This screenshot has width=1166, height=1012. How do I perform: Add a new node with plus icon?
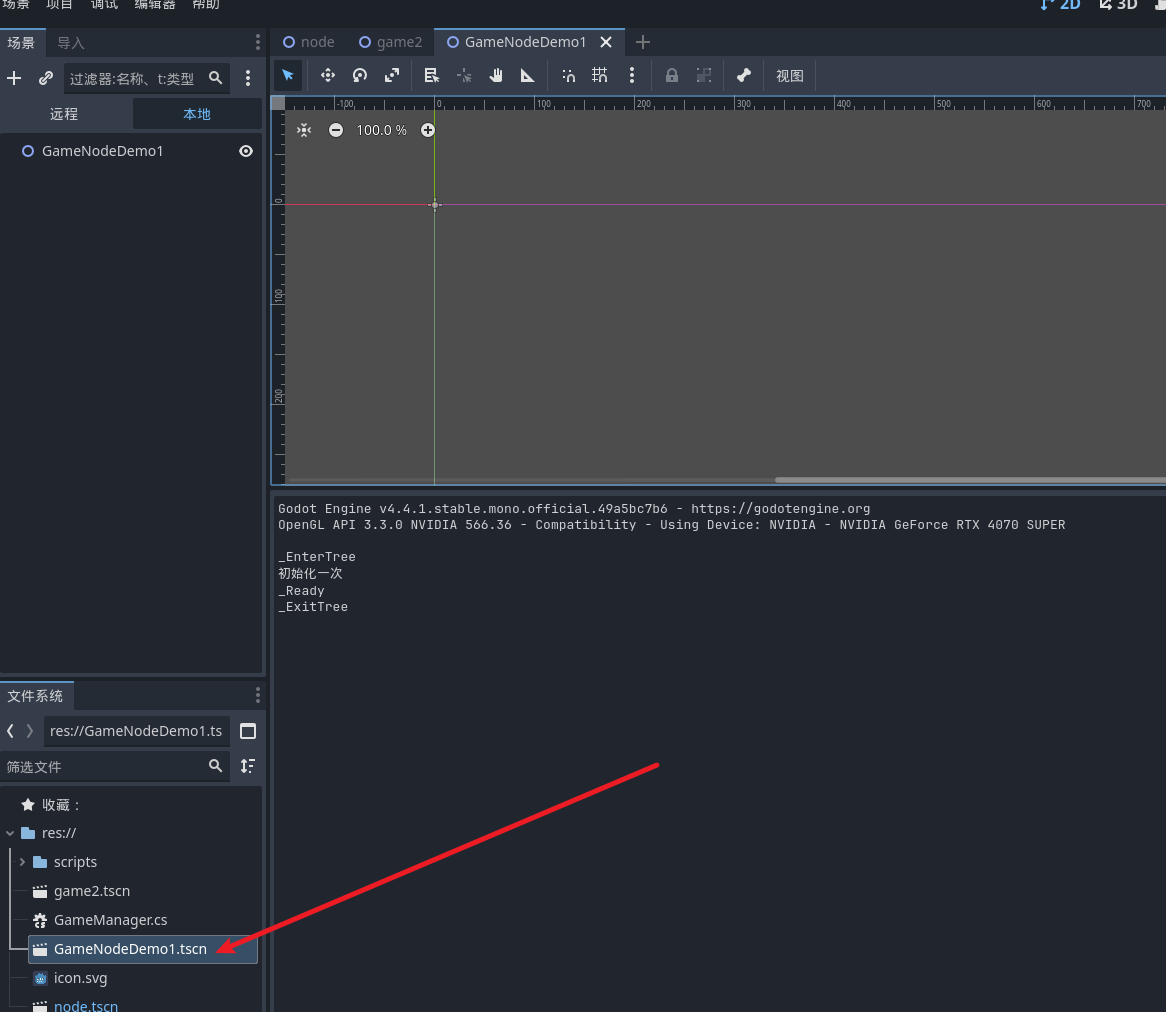coord(14,78)
